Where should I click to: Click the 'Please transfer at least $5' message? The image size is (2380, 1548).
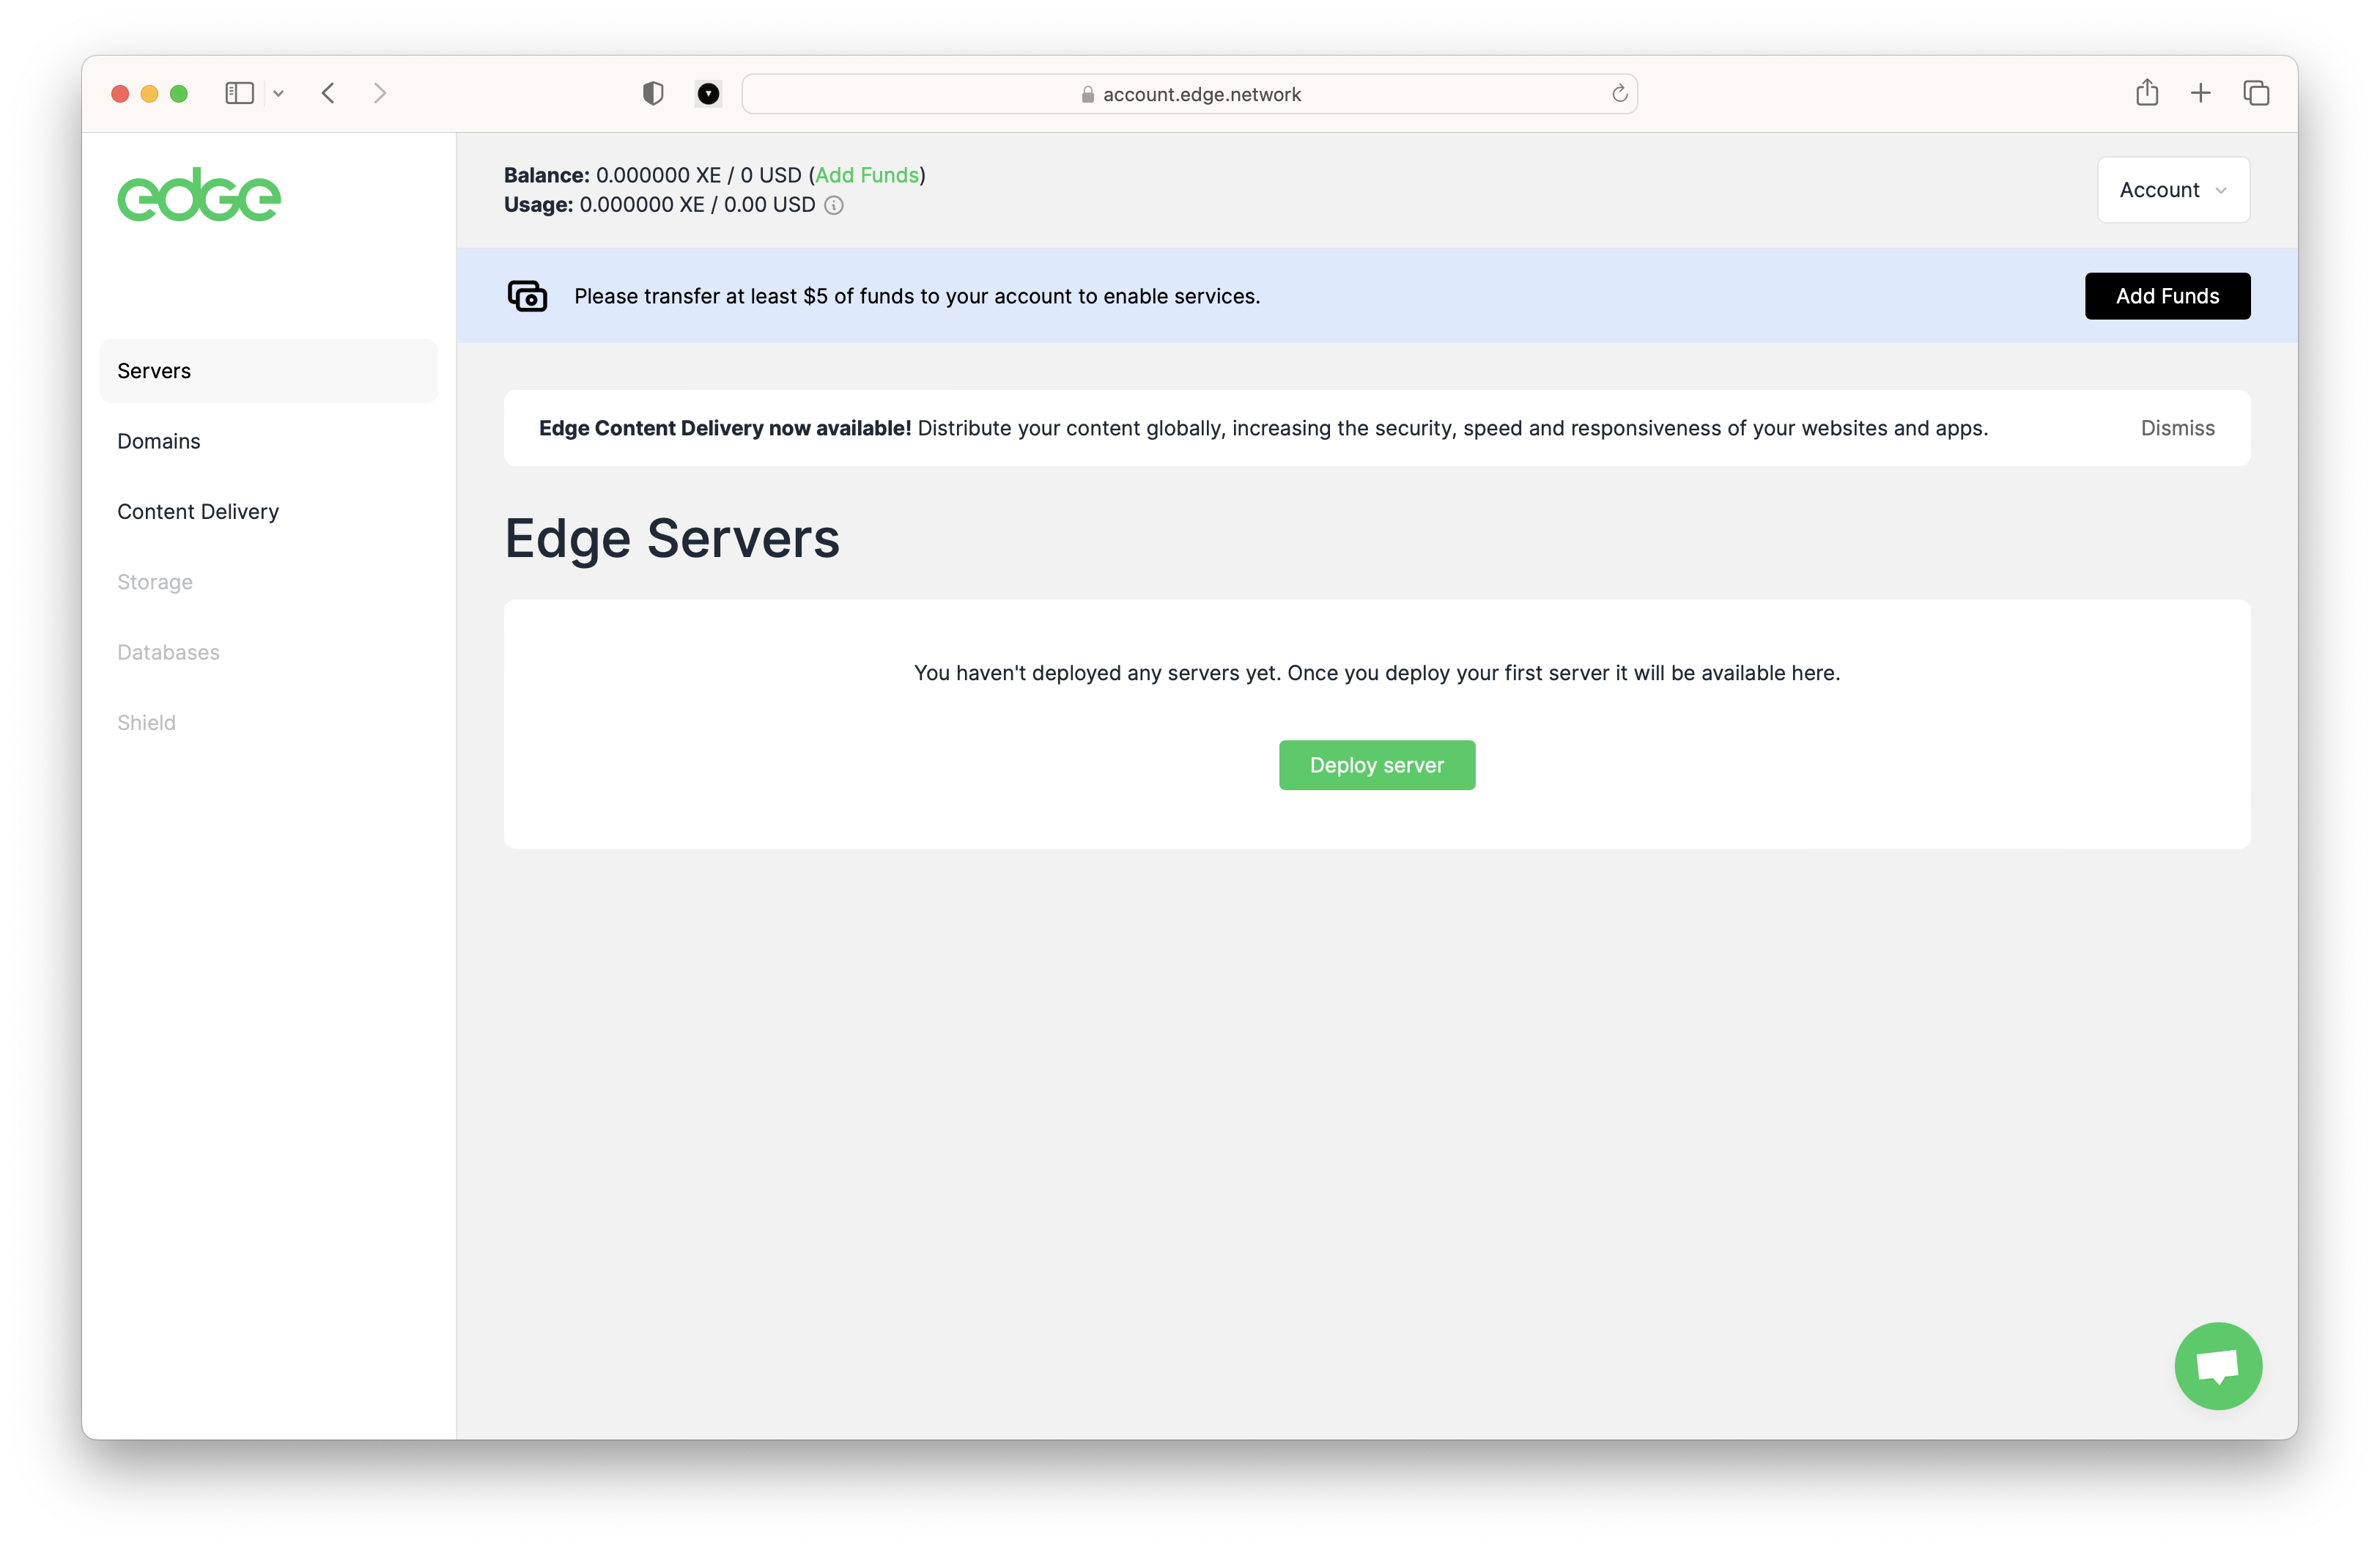click(917, 296)
